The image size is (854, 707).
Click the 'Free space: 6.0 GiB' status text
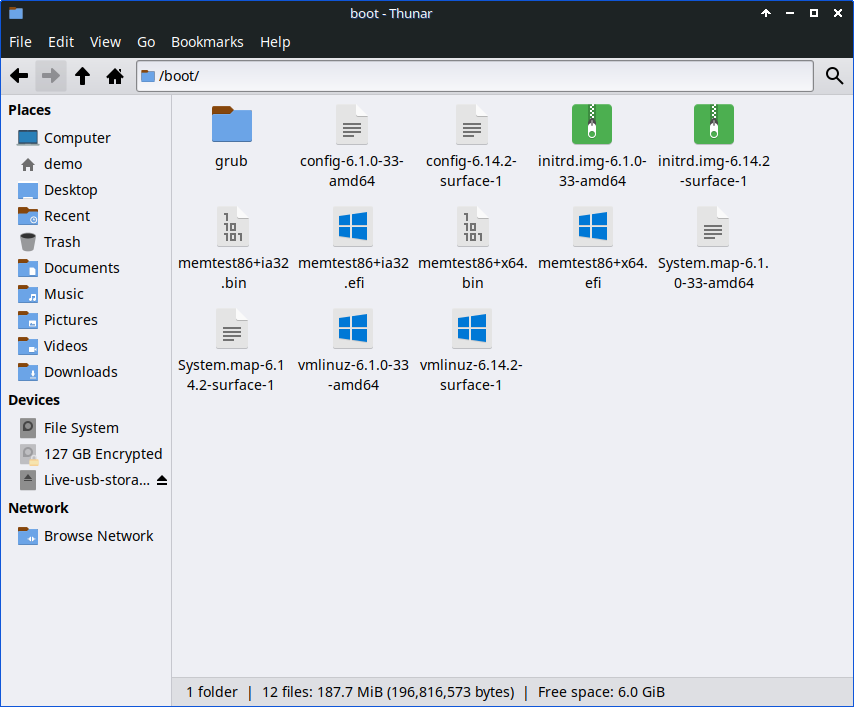601,692
